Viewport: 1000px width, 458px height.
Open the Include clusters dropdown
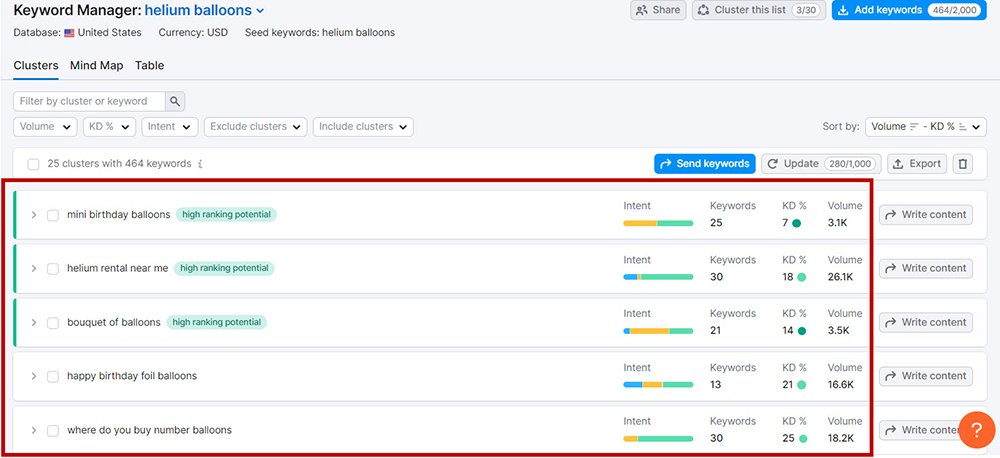pyautogui.click(x=363, y=127)
